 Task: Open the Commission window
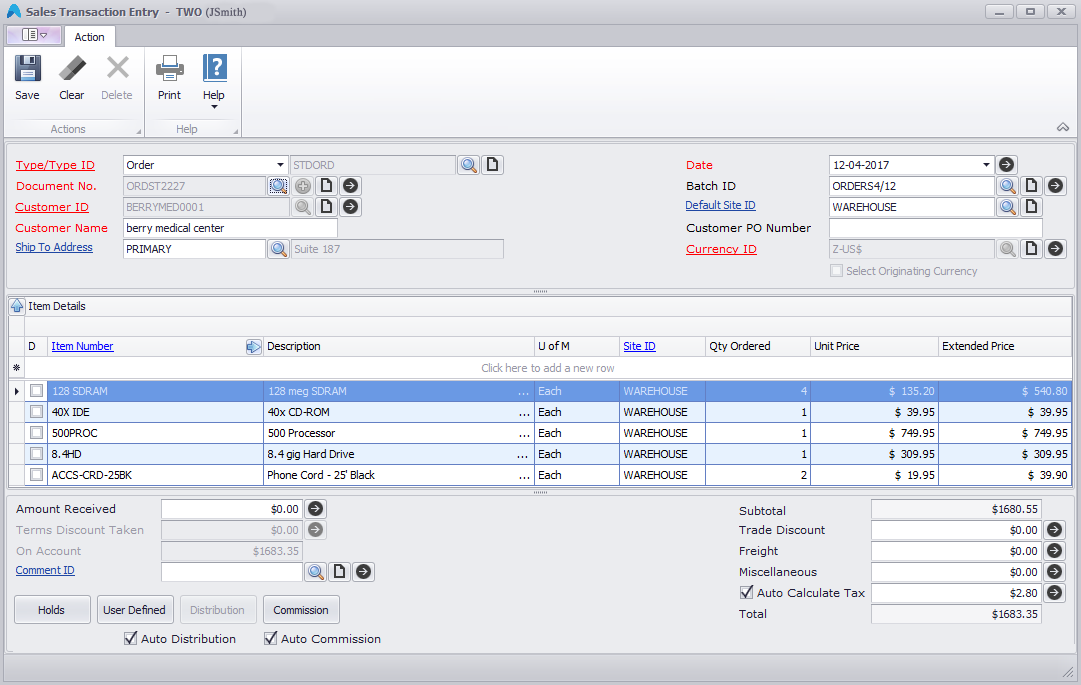[x=301, y=610]
